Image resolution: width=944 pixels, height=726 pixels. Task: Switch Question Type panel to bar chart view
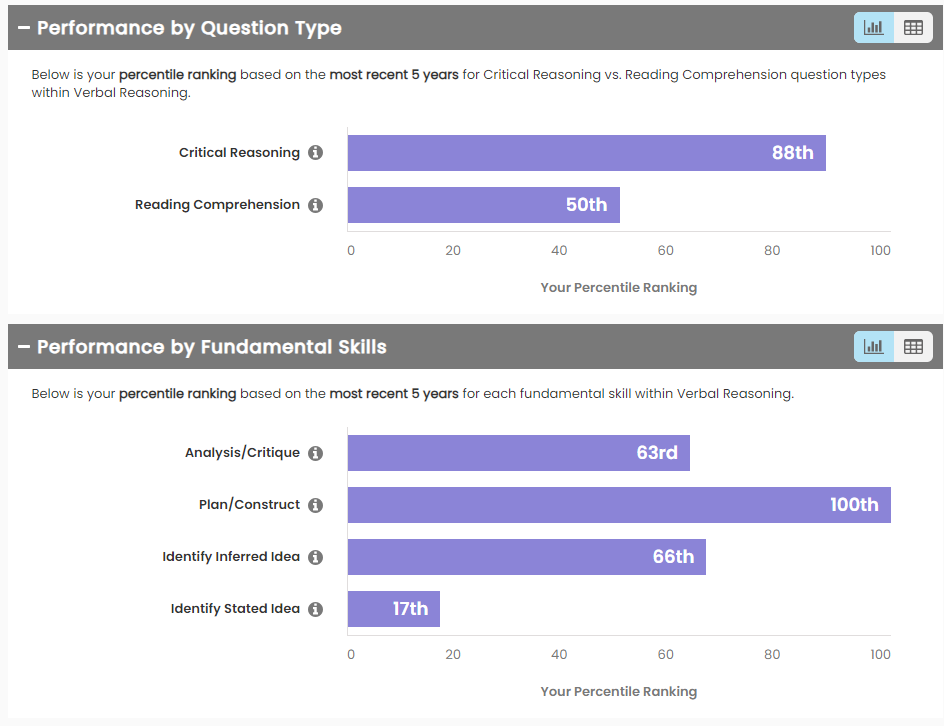(874, 28)
